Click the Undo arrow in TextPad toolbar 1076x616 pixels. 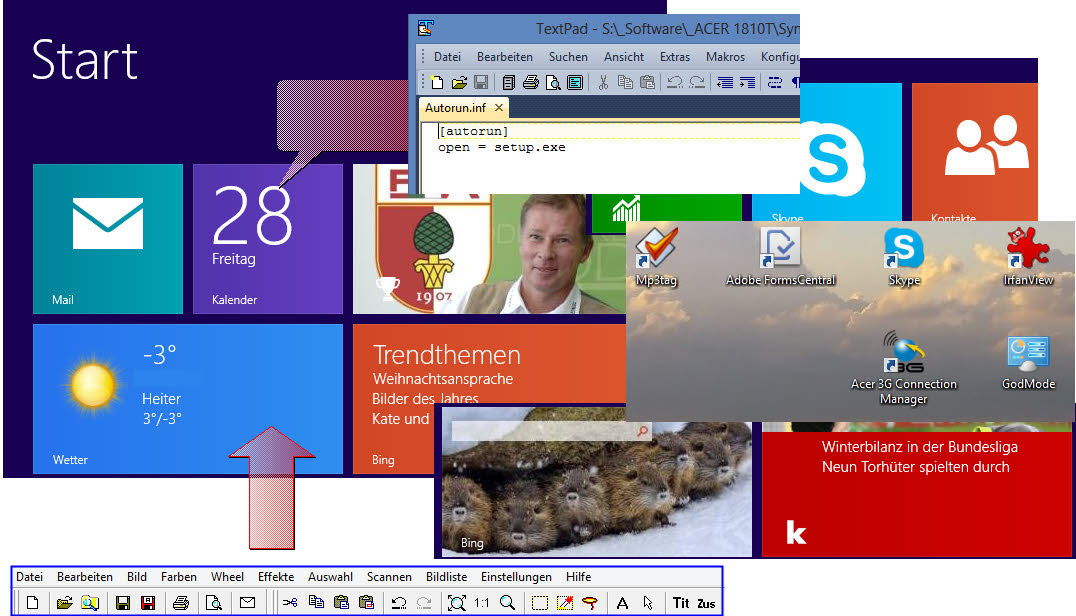pos(675,83)
